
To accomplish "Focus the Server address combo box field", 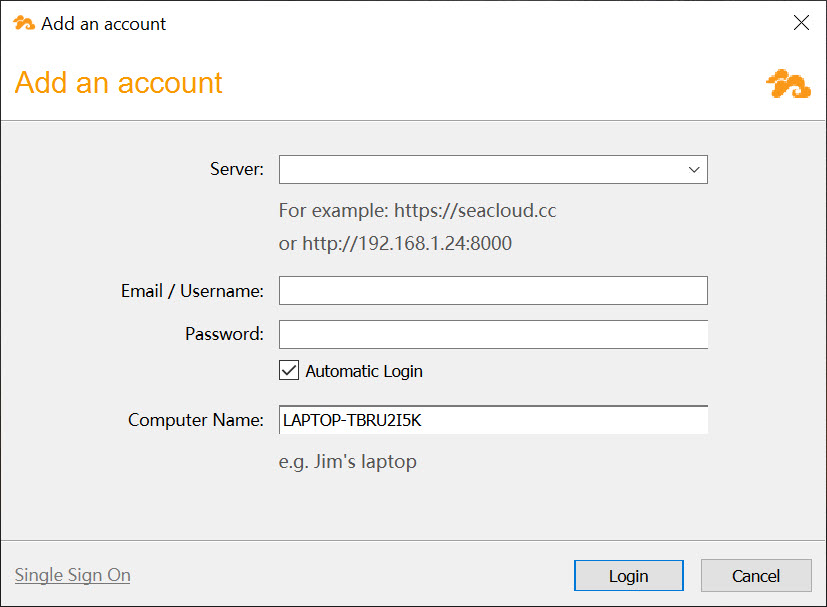I will 493,169.
